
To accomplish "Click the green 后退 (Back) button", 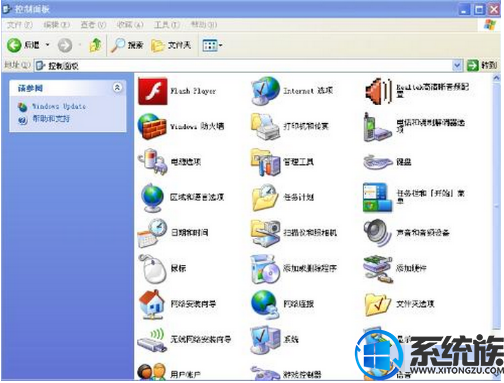I will click(23, 45).
